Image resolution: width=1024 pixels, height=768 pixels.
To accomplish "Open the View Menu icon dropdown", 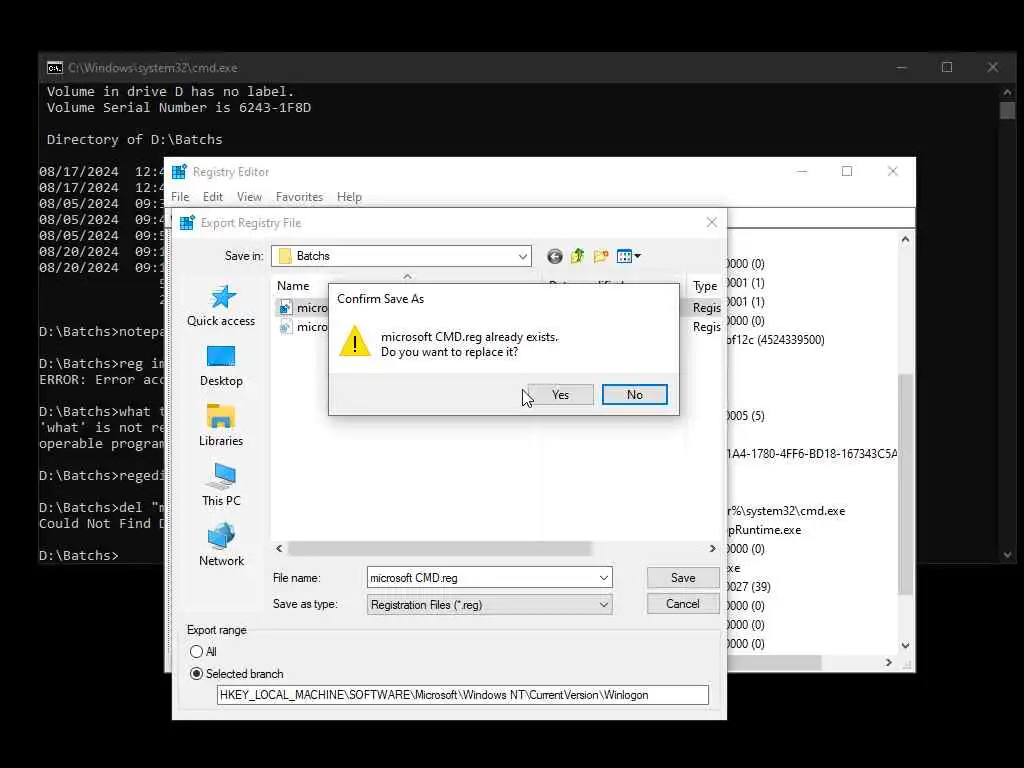I will point(629,257).
